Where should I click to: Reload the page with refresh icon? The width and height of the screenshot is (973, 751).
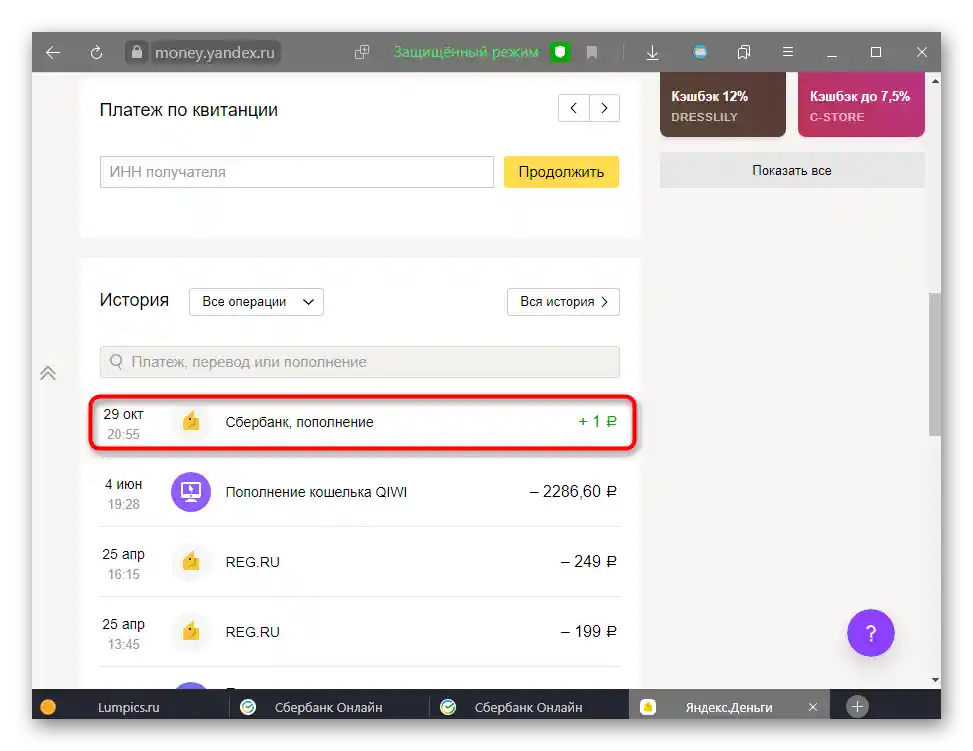96,53
